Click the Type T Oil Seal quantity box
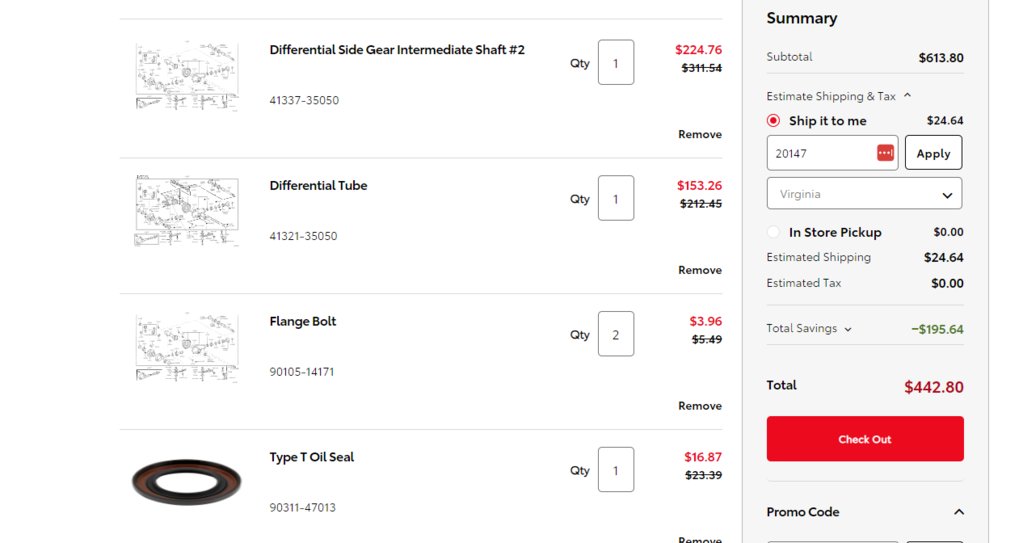The height and width of the screenshot is (543, 1023). [616, 469]
